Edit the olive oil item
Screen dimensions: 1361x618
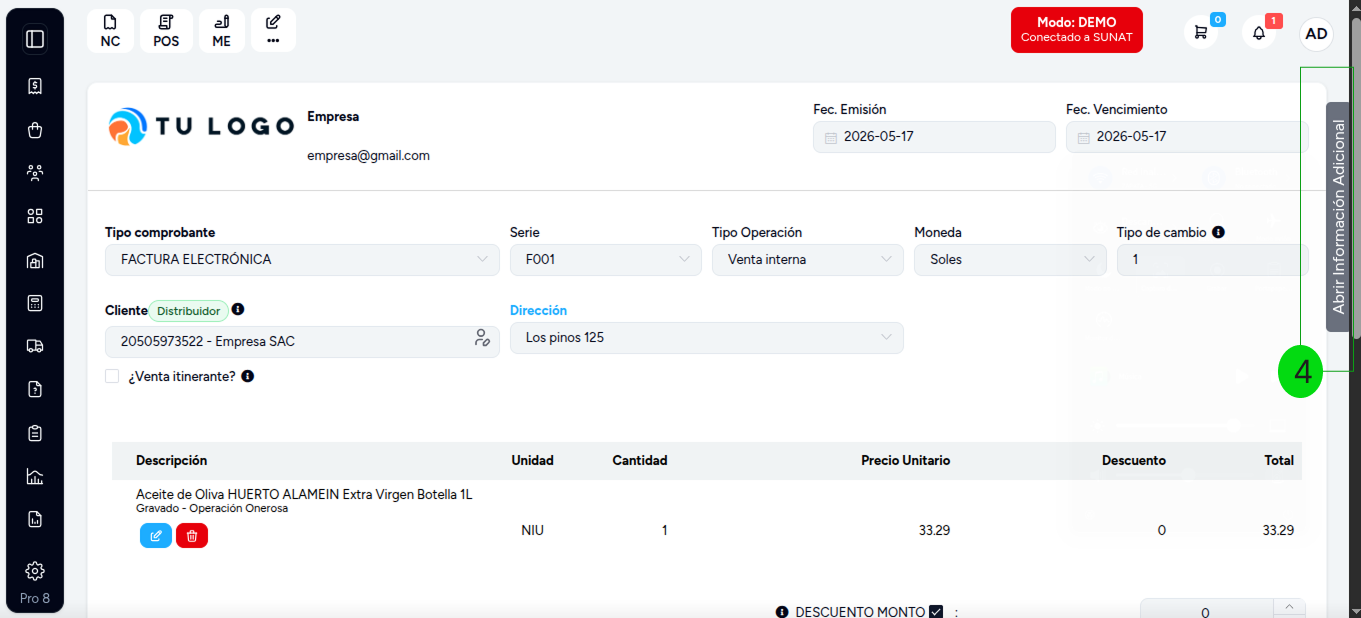pos(156,536)
